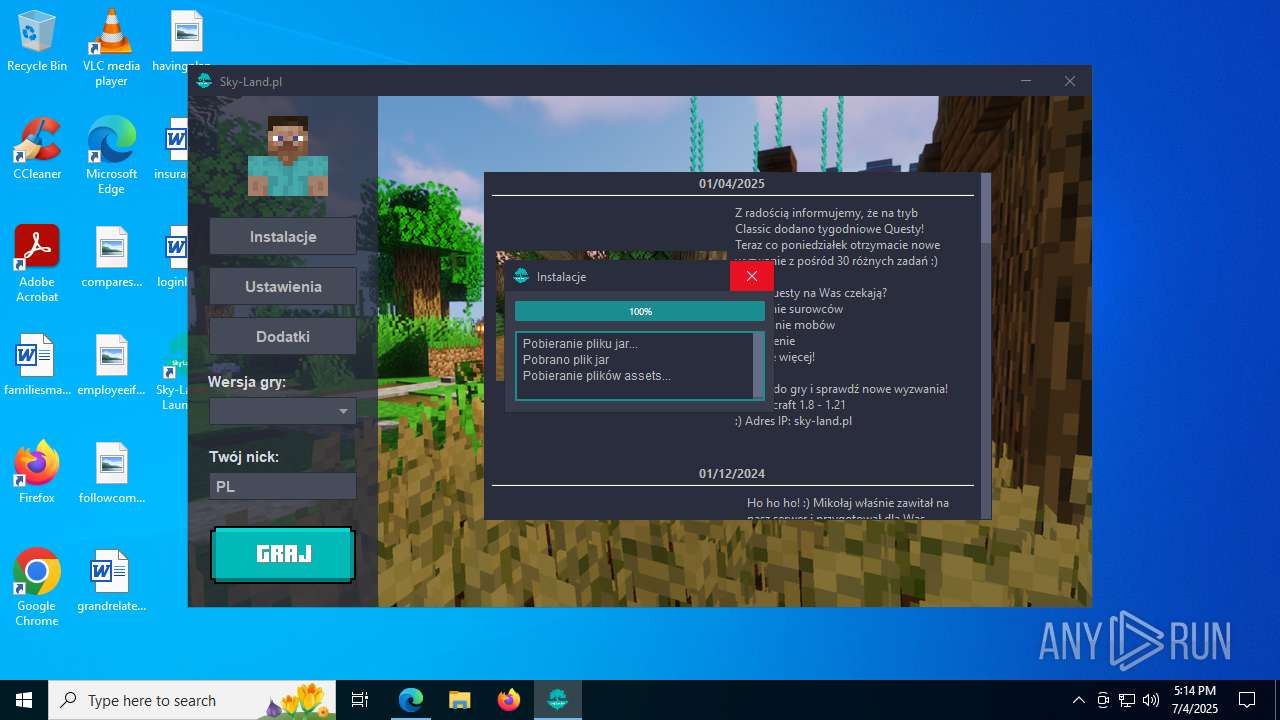1280x720 pixels.
Task: Click the Instalacje dialog title icon
Action: (521, 276)
